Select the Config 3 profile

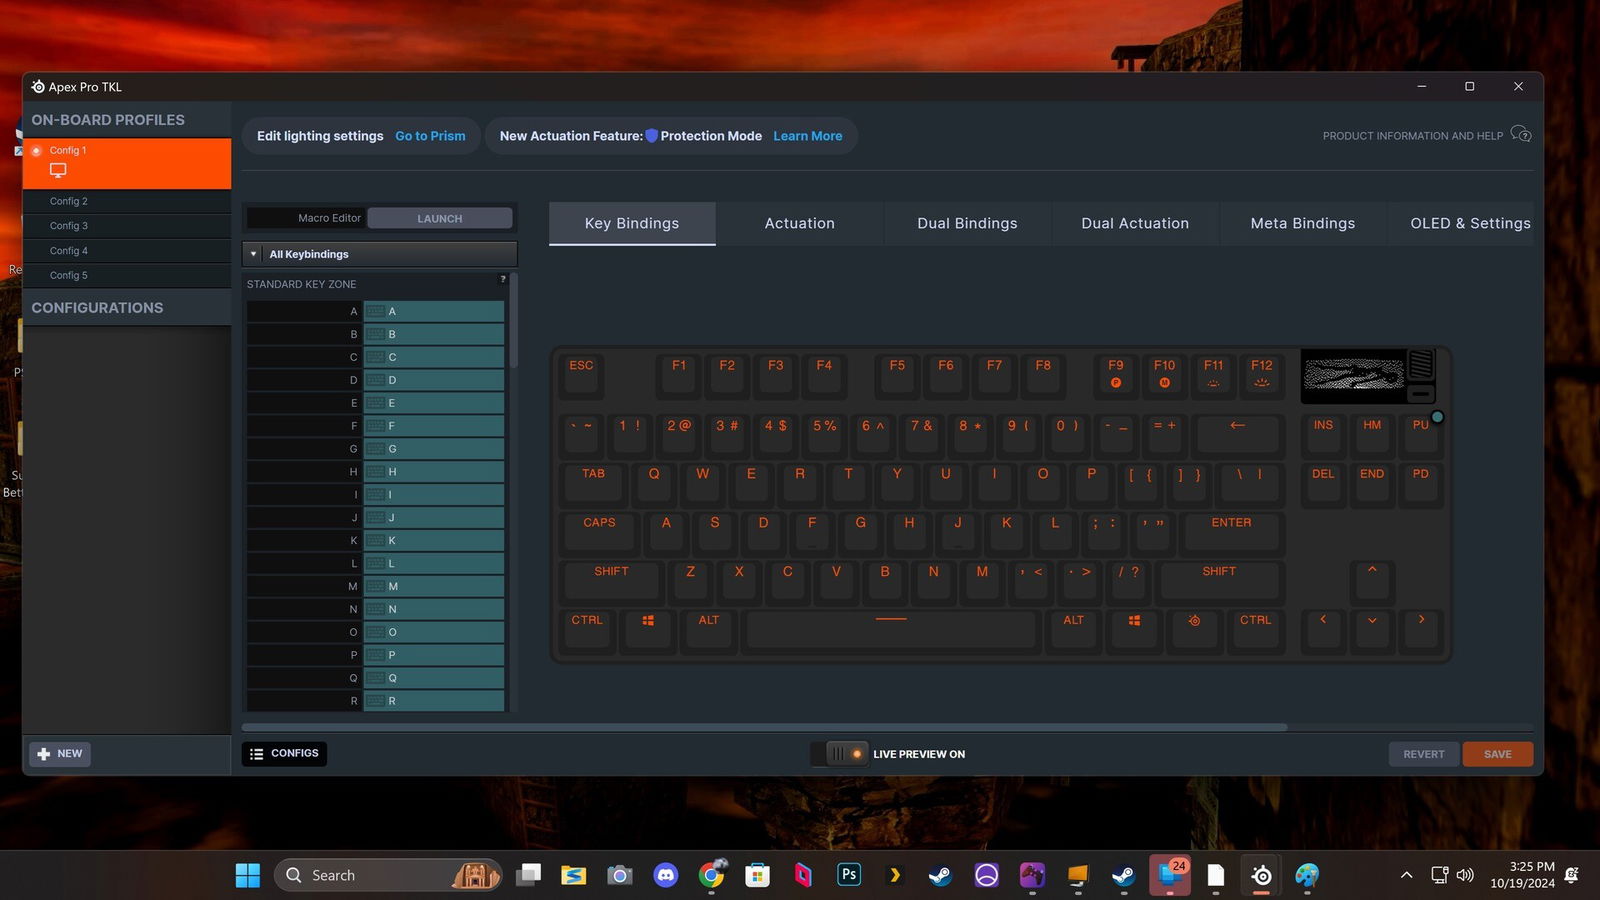coord(127,226)
